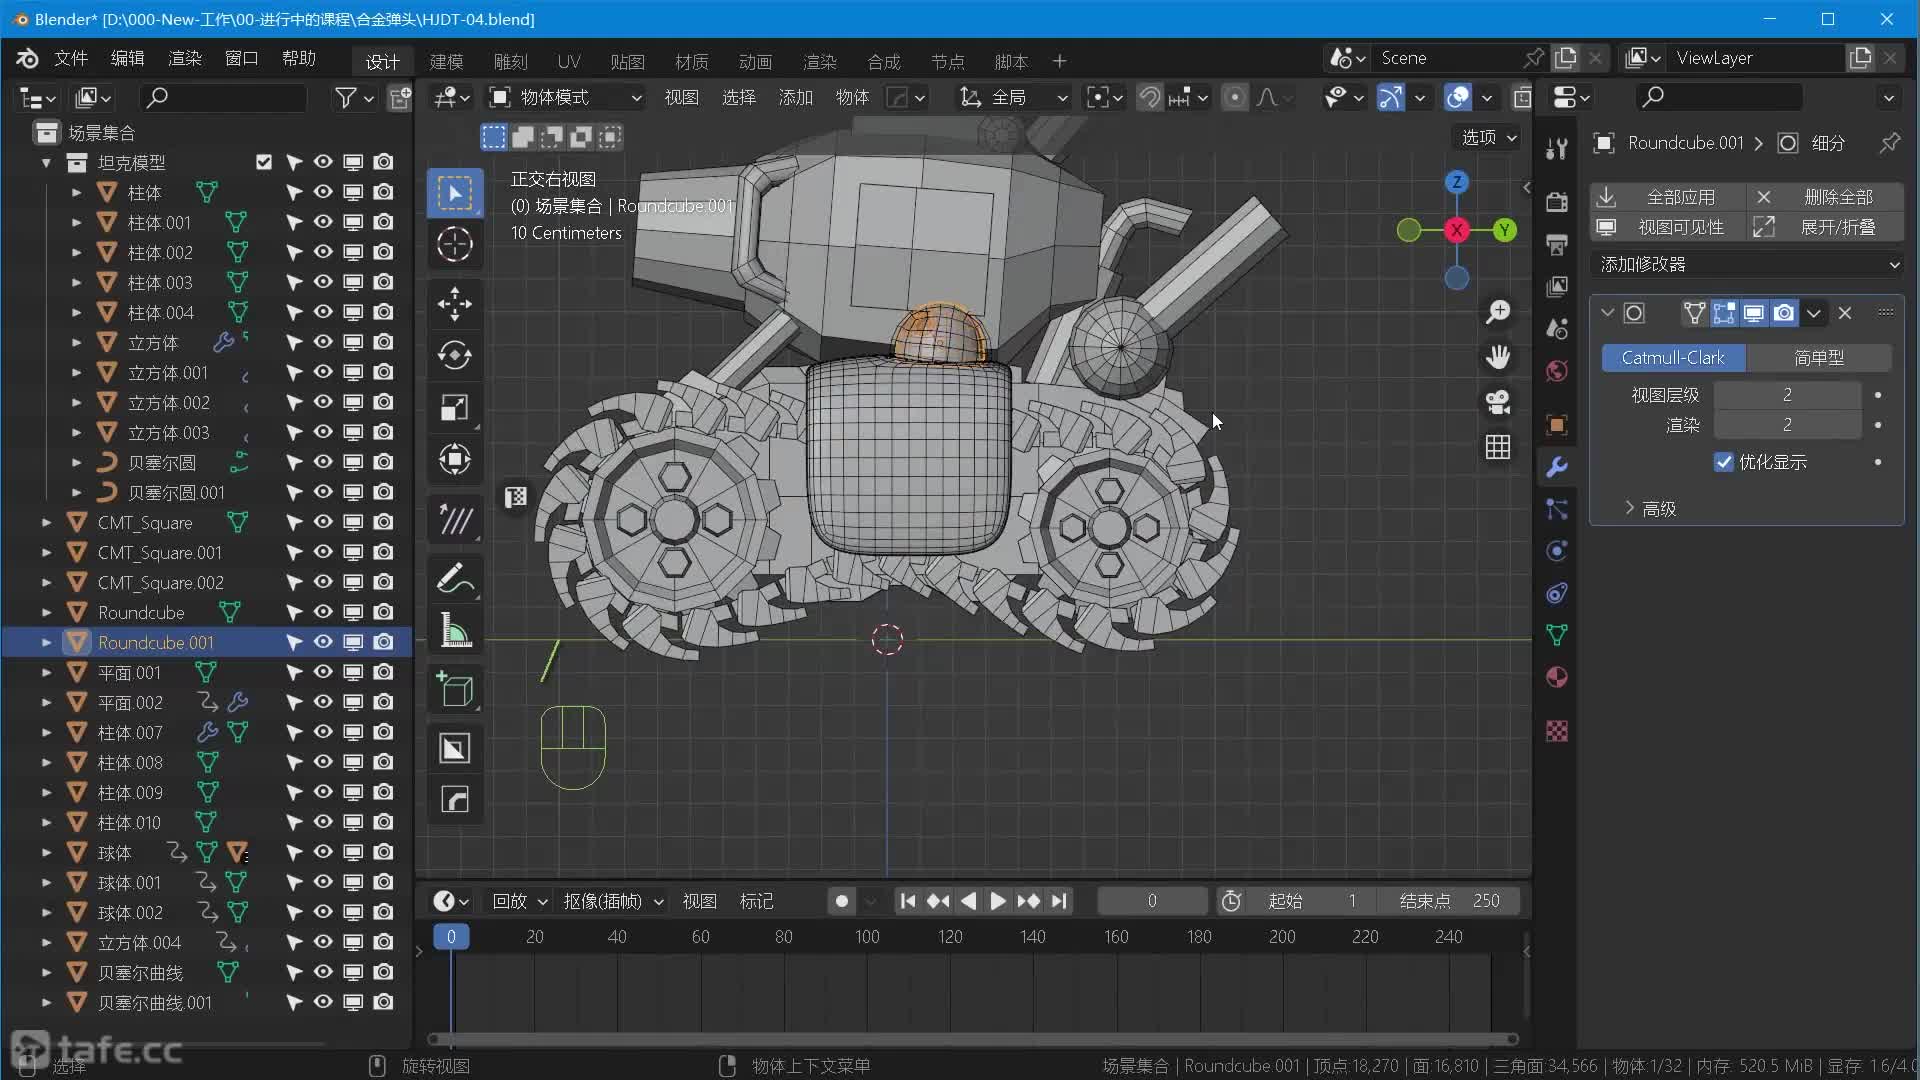Click frame 100 on the timeline

pyautogui.click(x=866, y=937)
